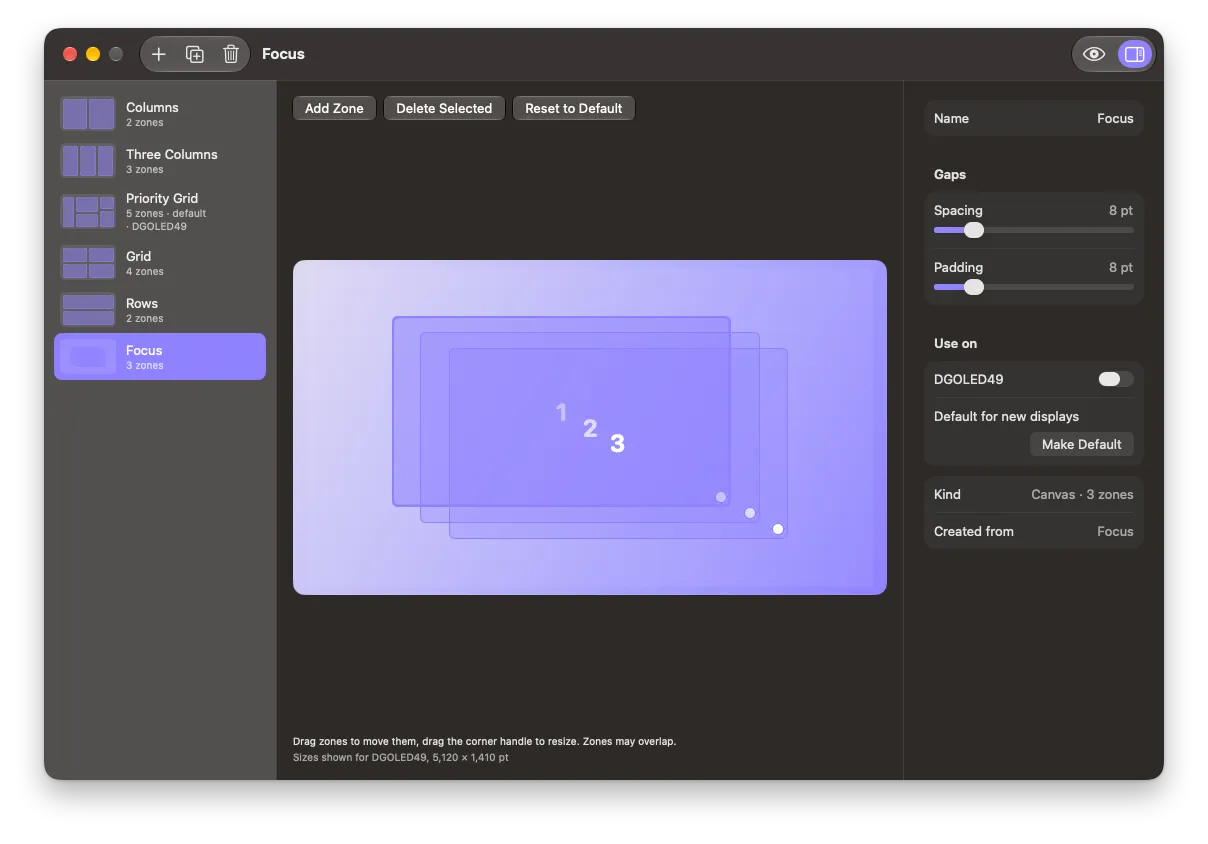Select the Focus layout thumbnail icon
The height and width of the screenshot is (844, 1208).
coord(88,357)
